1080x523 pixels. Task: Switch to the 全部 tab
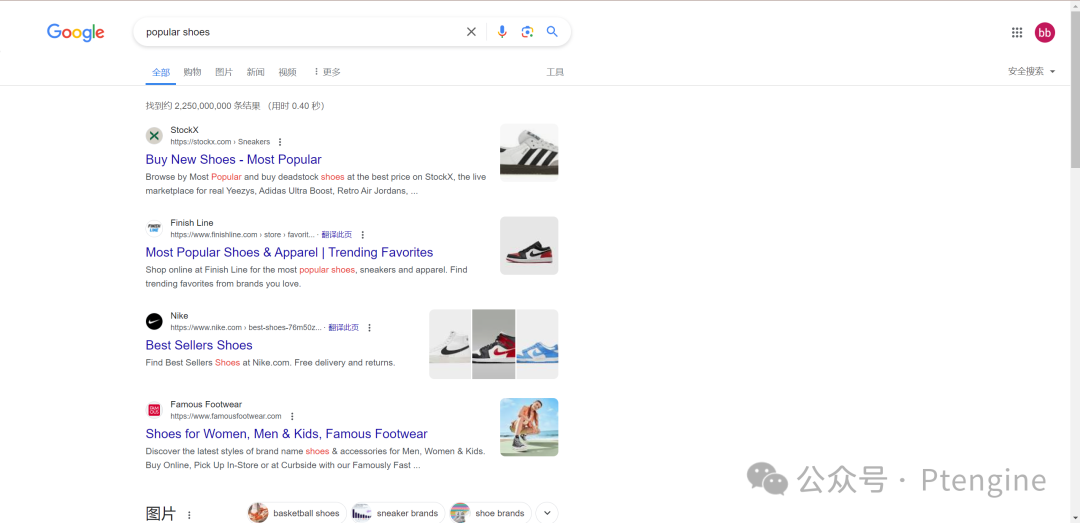pos(160,72)
